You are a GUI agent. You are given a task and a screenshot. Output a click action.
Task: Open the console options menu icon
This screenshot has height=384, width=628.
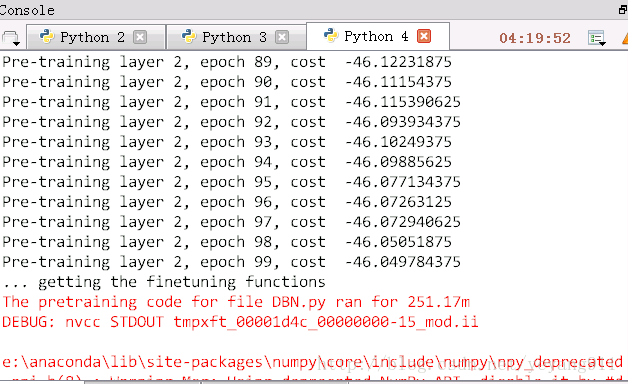597,38
